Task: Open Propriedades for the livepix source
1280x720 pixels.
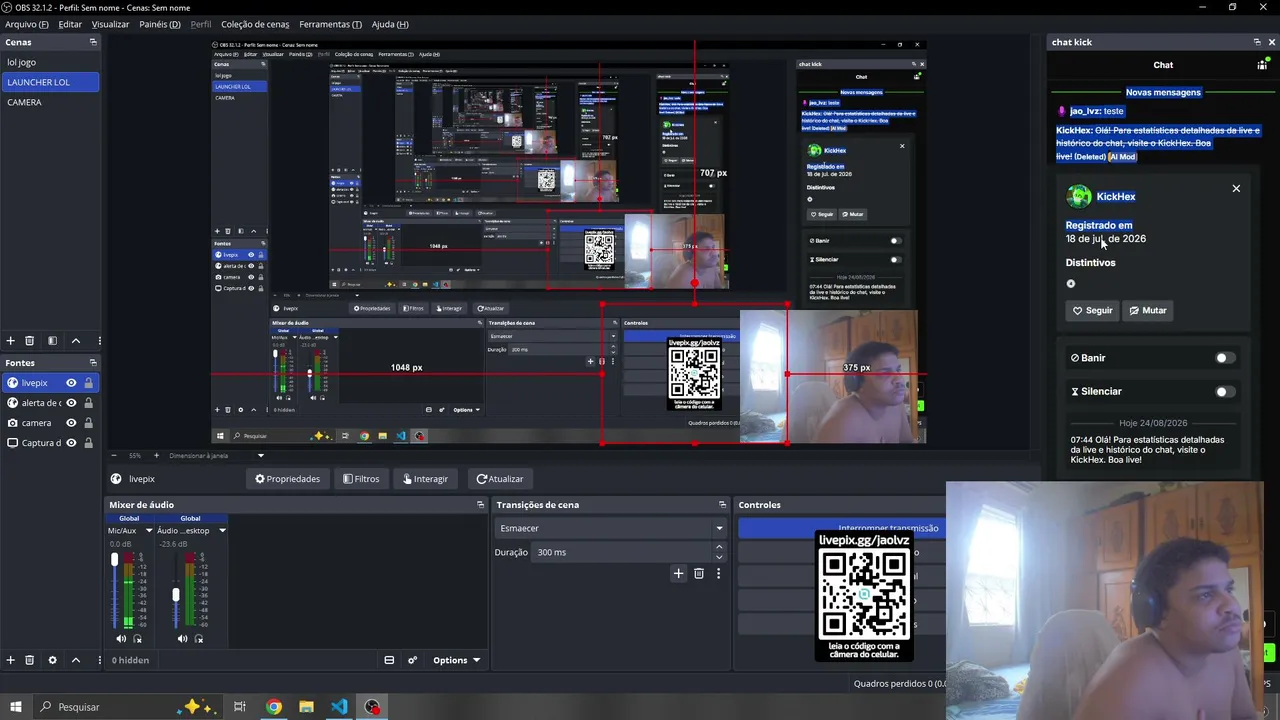Action: point(287,479)
